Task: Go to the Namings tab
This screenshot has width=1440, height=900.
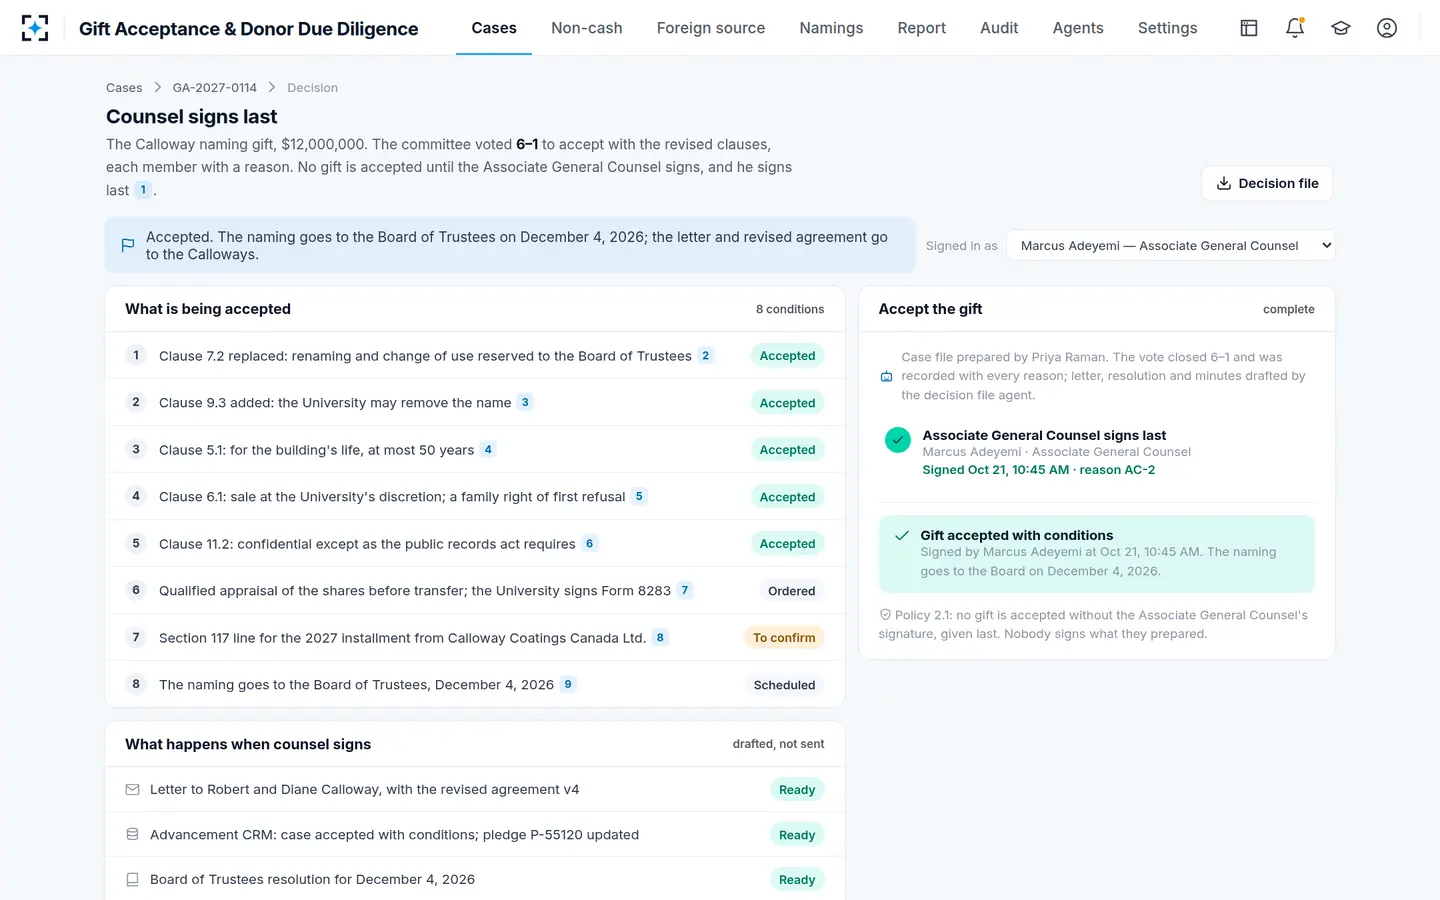Action: pos(831,28)
